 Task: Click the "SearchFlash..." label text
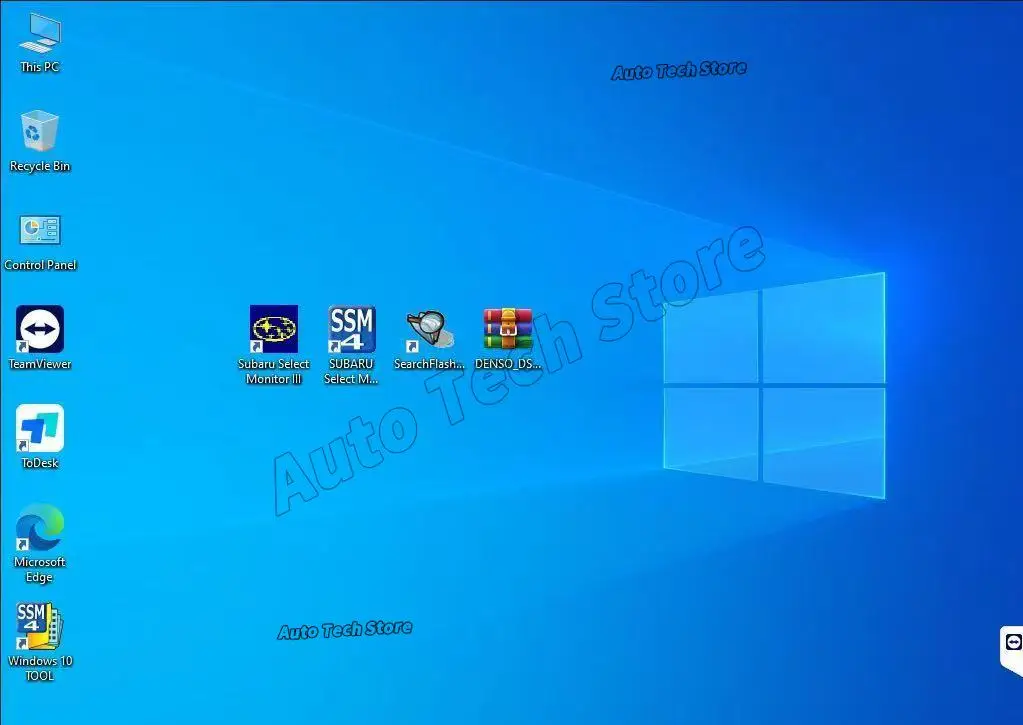coord(430,364)
